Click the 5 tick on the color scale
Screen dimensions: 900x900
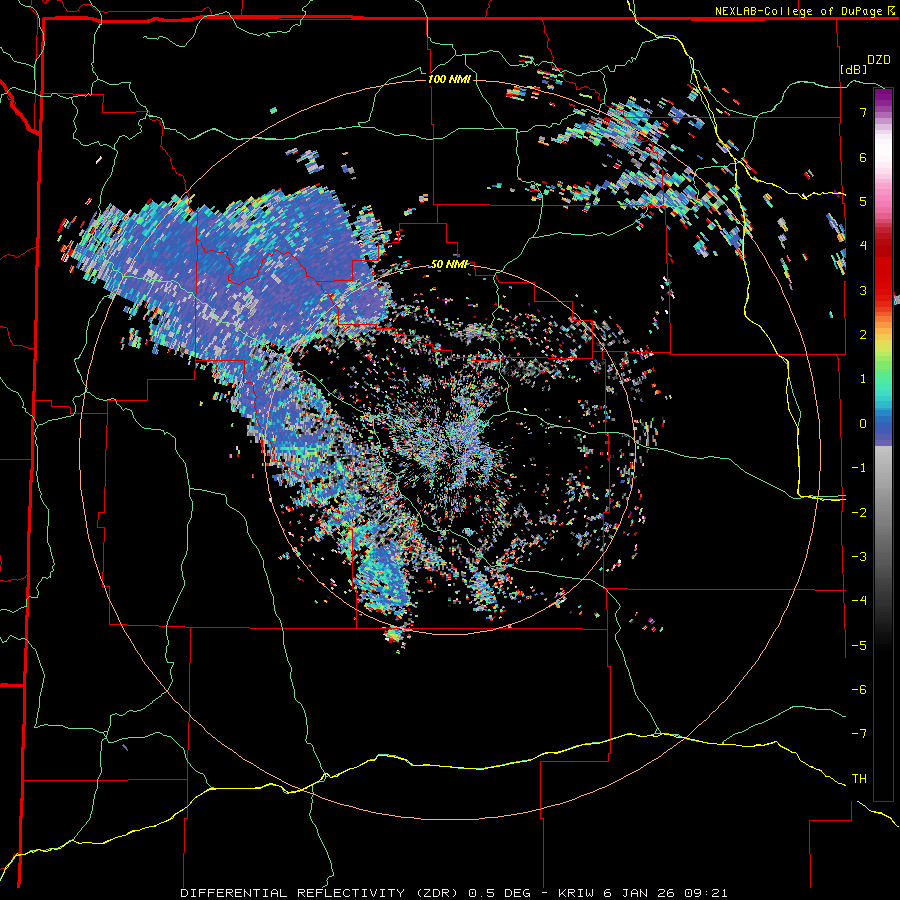coord(863,201)
